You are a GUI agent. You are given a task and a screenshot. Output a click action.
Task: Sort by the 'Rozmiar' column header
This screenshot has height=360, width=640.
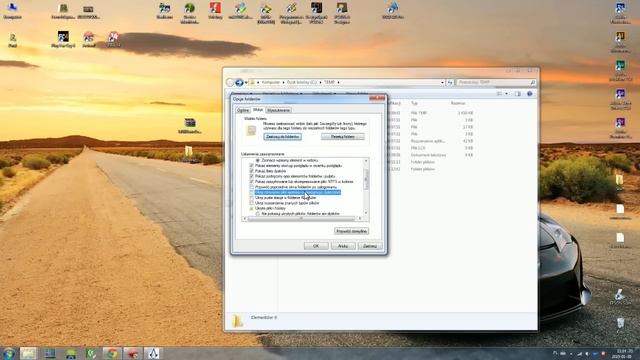[x=458, y=103]
